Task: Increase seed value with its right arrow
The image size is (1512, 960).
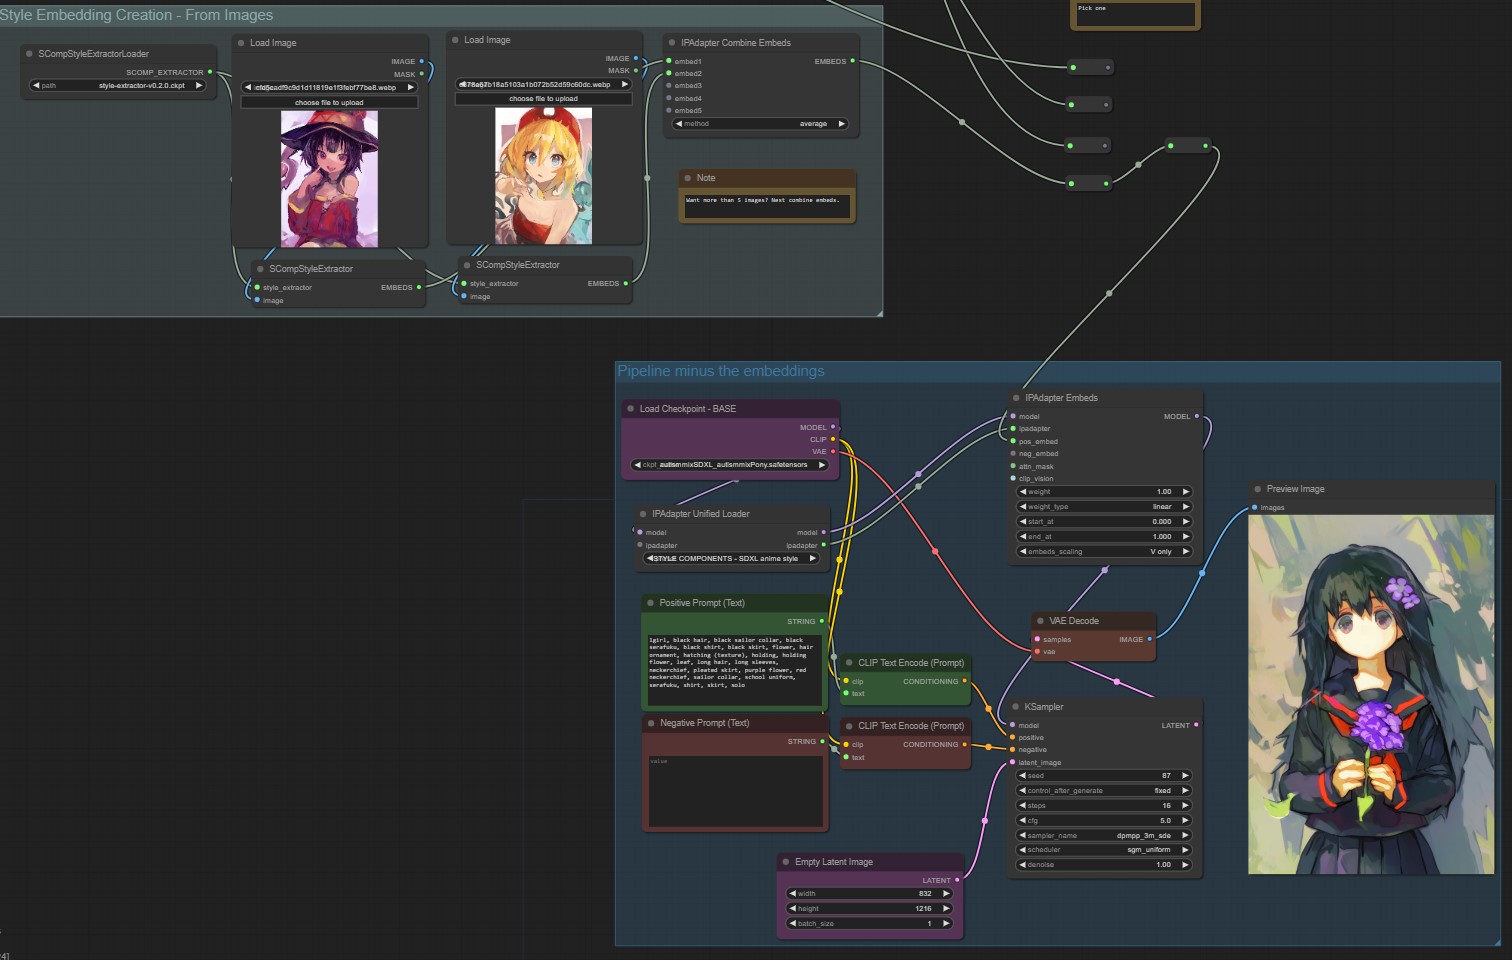Action: click(x=1186, y=776)
